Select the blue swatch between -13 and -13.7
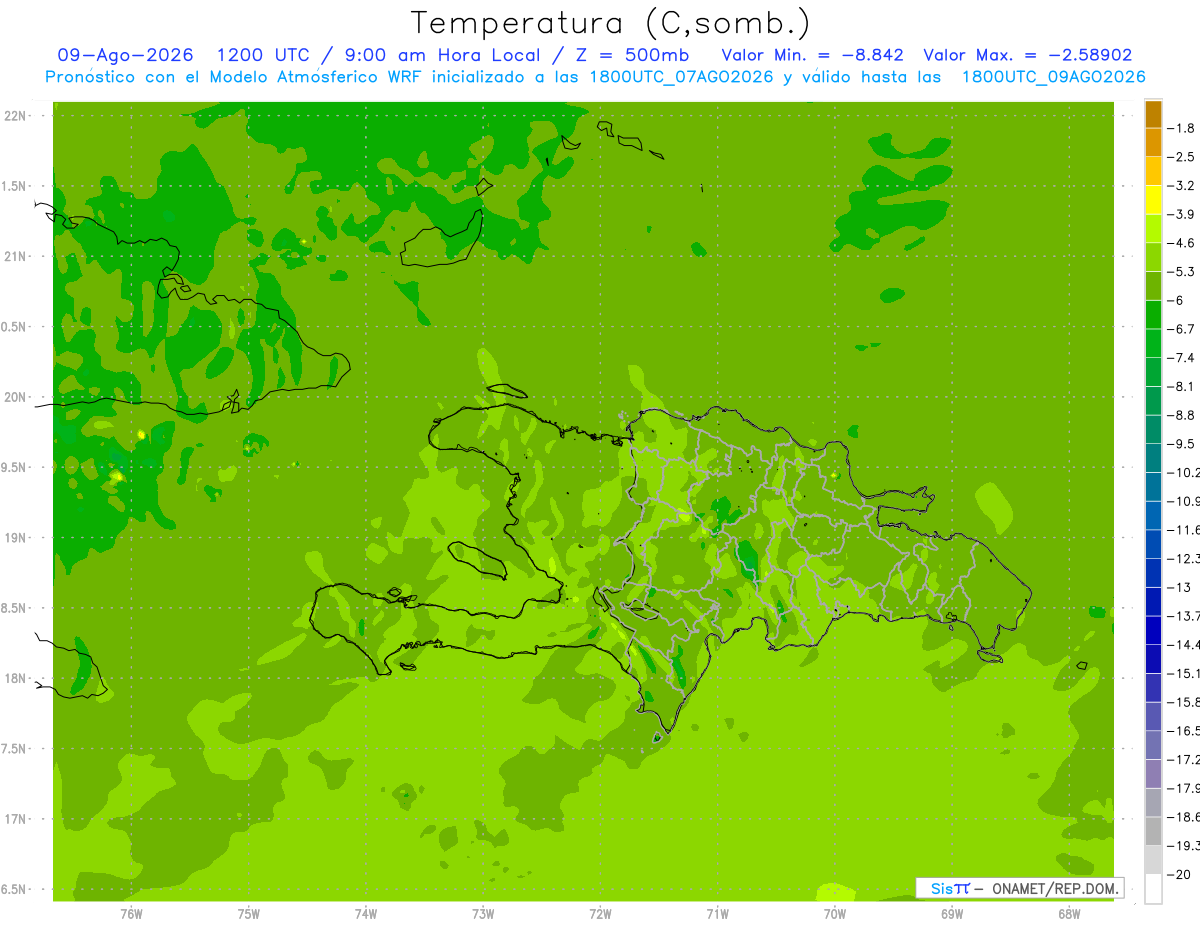Screen dimensions: 1200x927 (1153, 601)
